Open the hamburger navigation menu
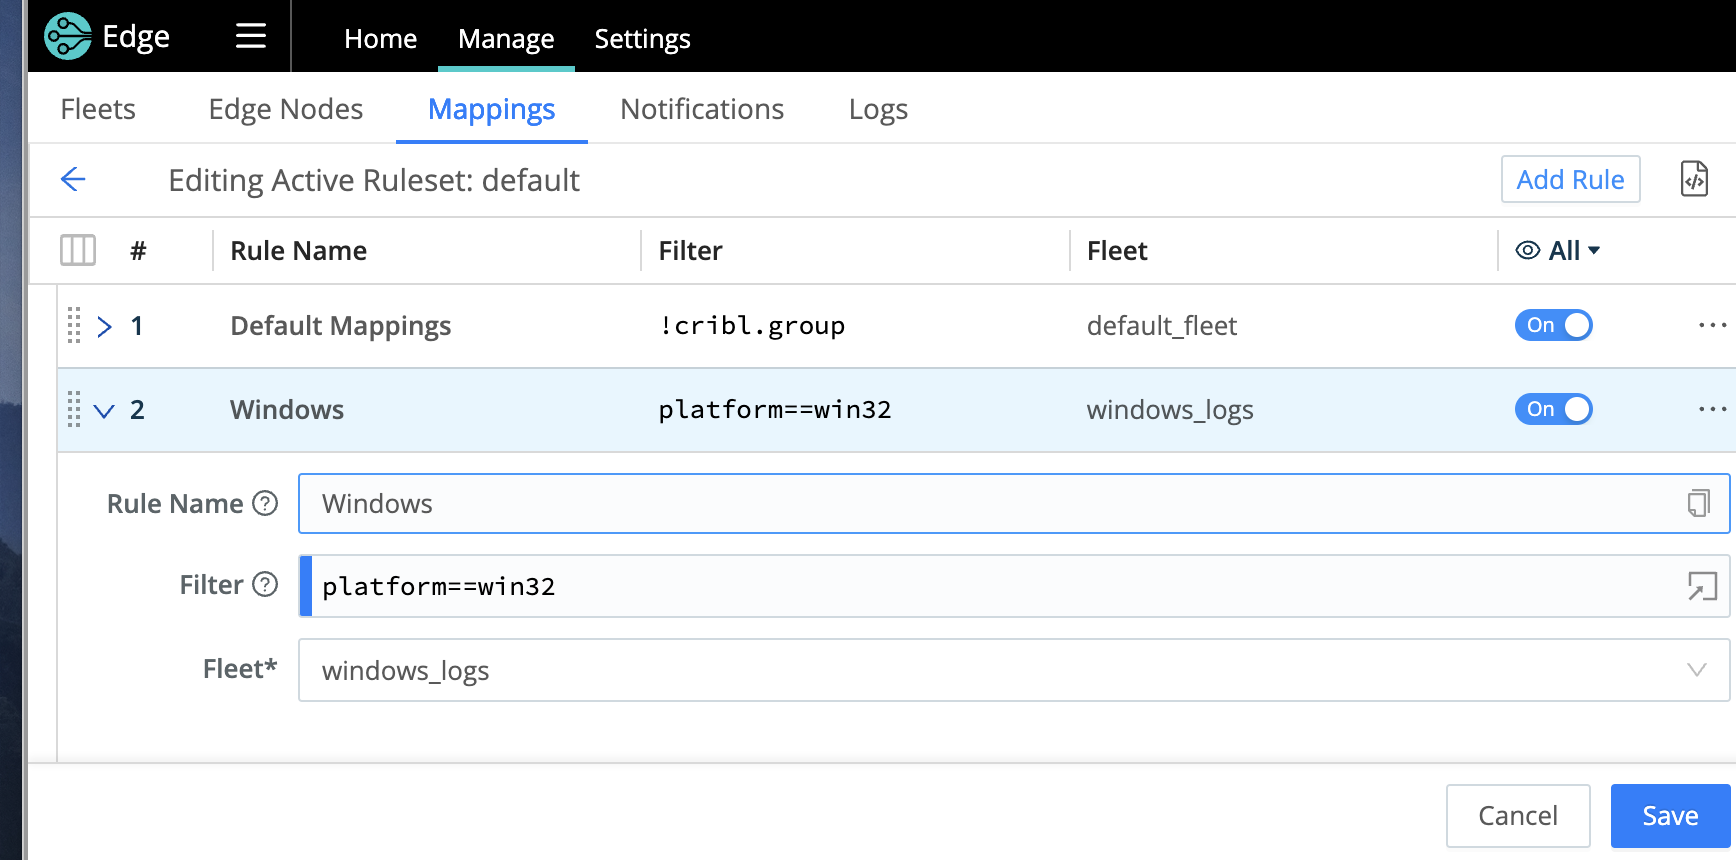Image resolution: width=1736 pixels, height=860 pixels. click(250, 37)
